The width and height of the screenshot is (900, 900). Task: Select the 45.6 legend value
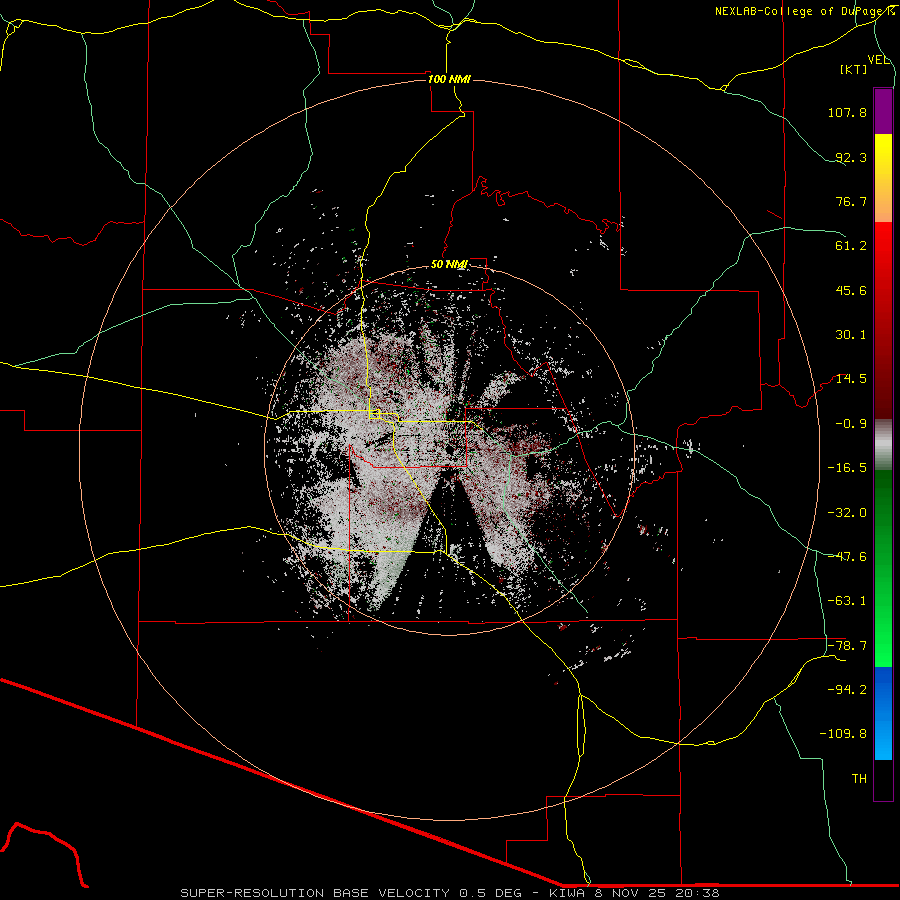coord(851,290)
